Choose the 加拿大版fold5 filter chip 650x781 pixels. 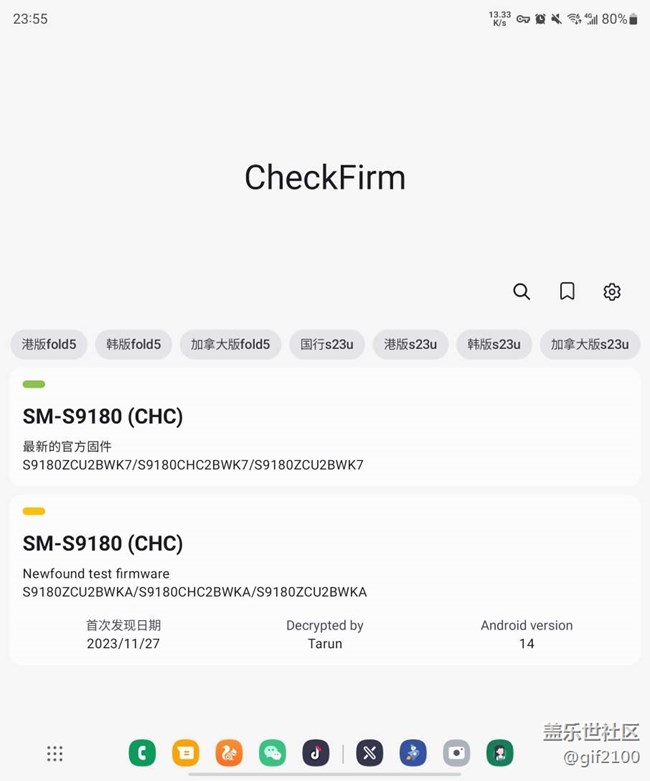231,344
